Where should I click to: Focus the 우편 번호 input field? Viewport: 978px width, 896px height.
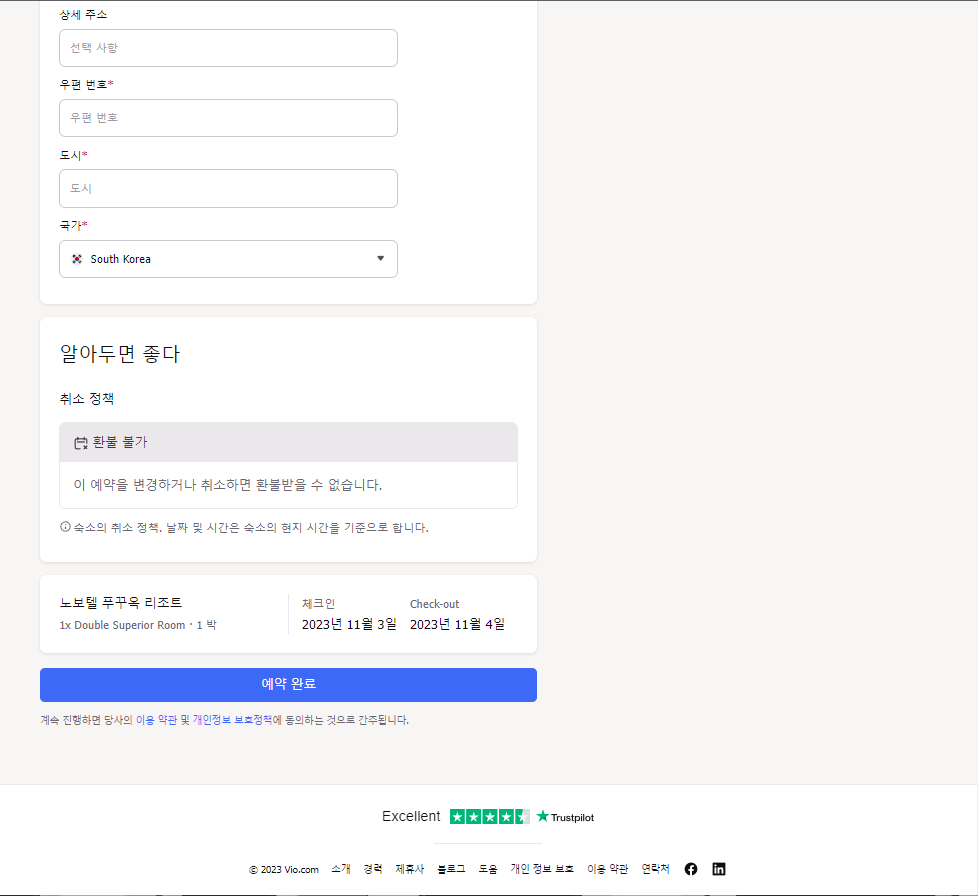click(228, 118)
